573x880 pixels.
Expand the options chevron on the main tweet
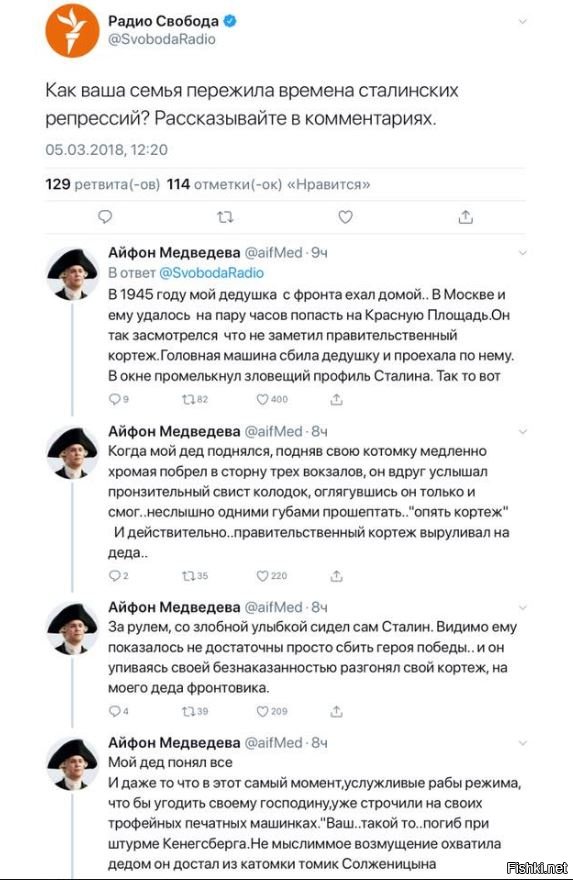tap(522, 22)
